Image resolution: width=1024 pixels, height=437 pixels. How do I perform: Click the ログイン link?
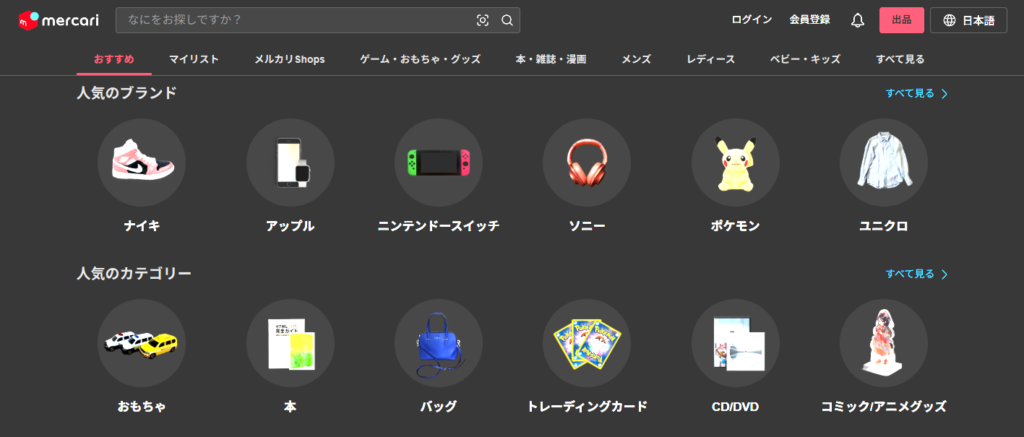tap(751, 20)
